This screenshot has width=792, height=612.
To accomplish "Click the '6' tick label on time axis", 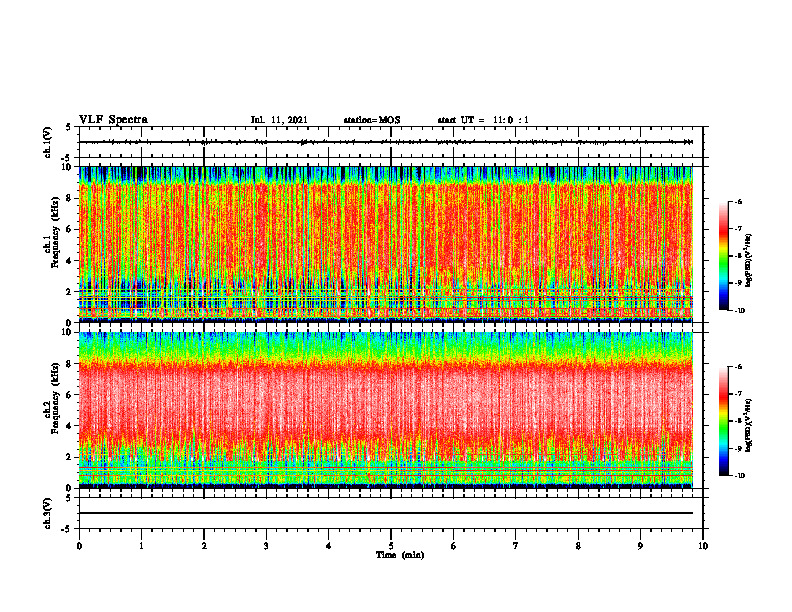I will coord(454,546).
